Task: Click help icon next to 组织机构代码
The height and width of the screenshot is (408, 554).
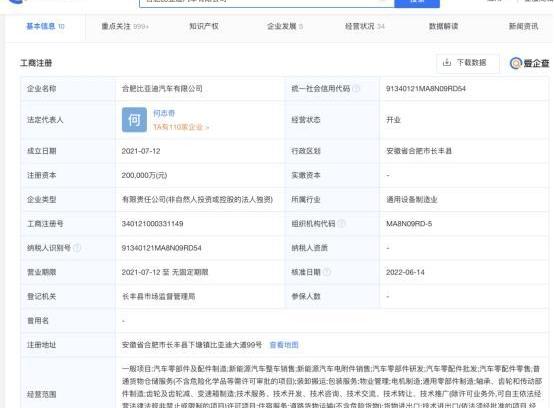Action: [341, 224]
